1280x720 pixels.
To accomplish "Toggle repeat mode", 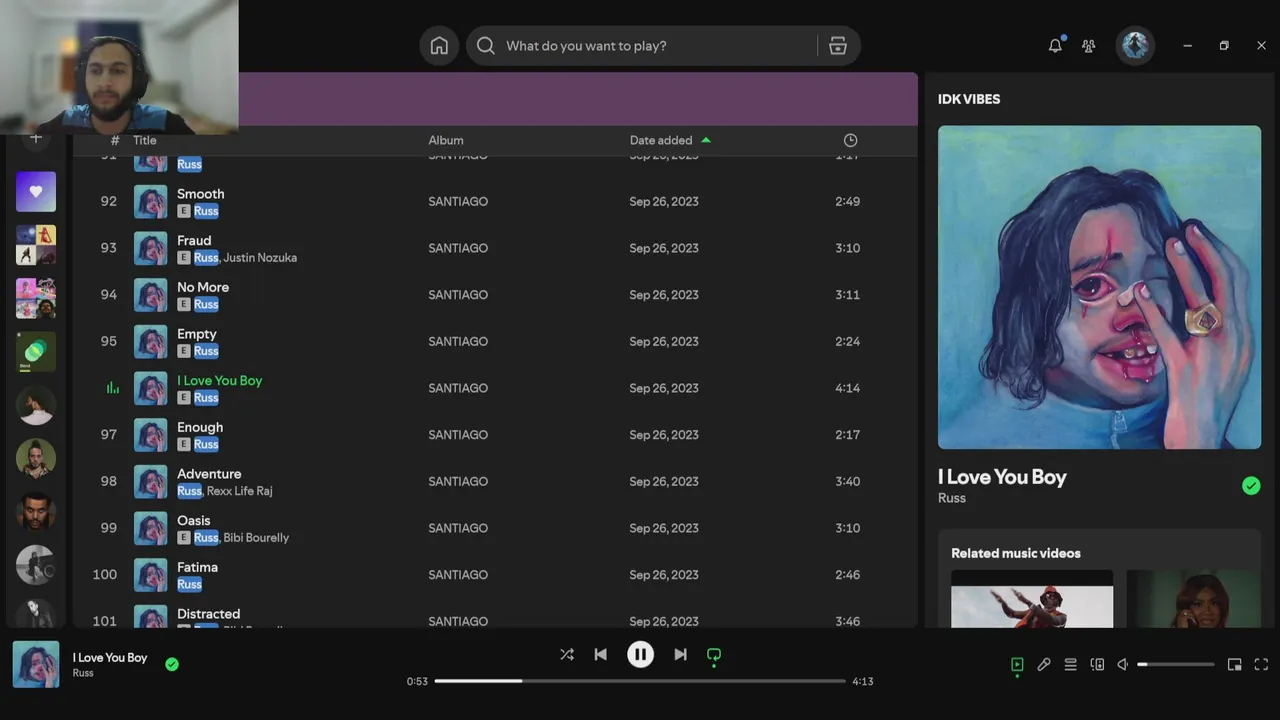I will coord(714,655).
